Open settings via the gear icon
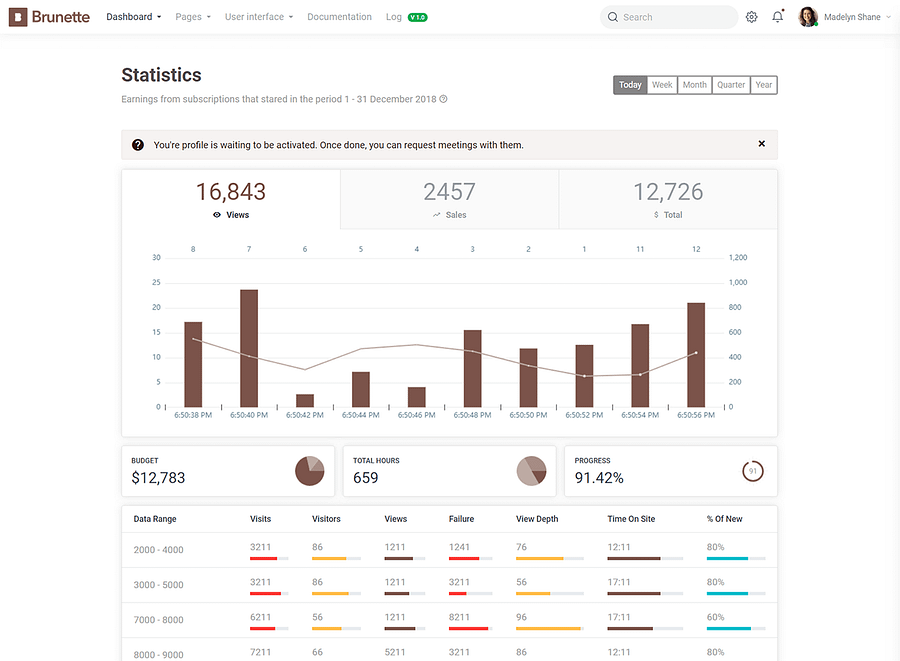The image size is (900, 661). tap(751, 17)
